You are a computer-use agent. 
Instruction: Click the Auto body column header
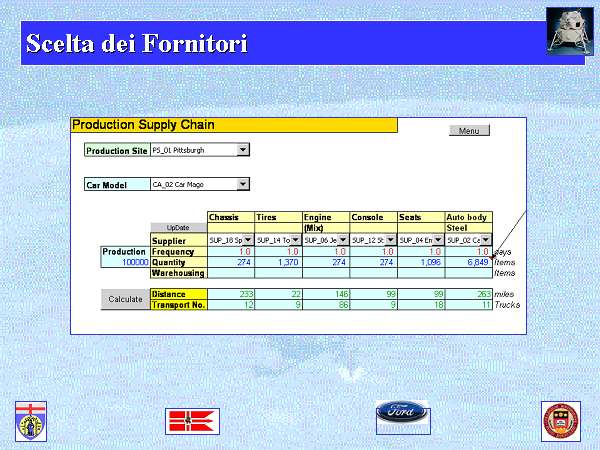[x=469, y=217]
